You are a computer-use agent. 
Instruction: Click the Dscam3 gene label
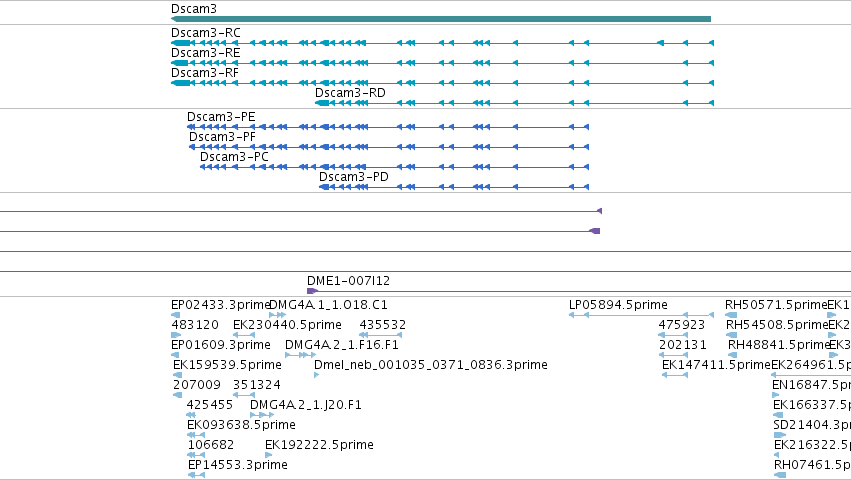(194, 9)
